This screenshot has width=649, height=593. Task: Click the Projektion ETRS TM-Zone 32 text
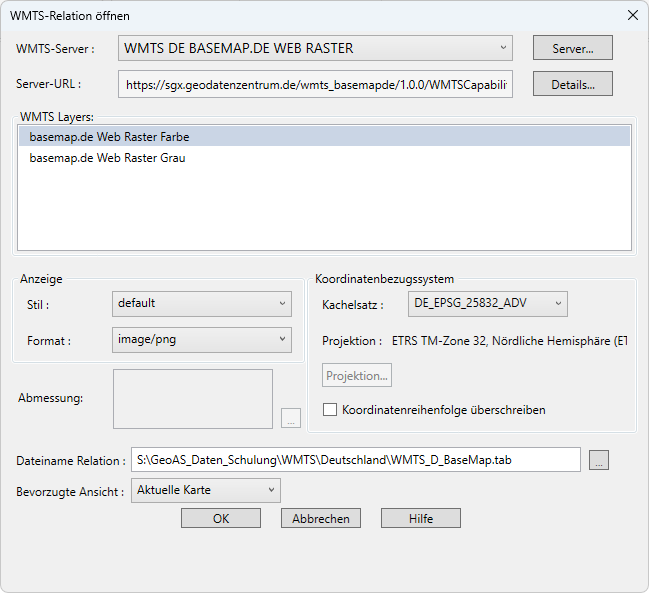509,341
